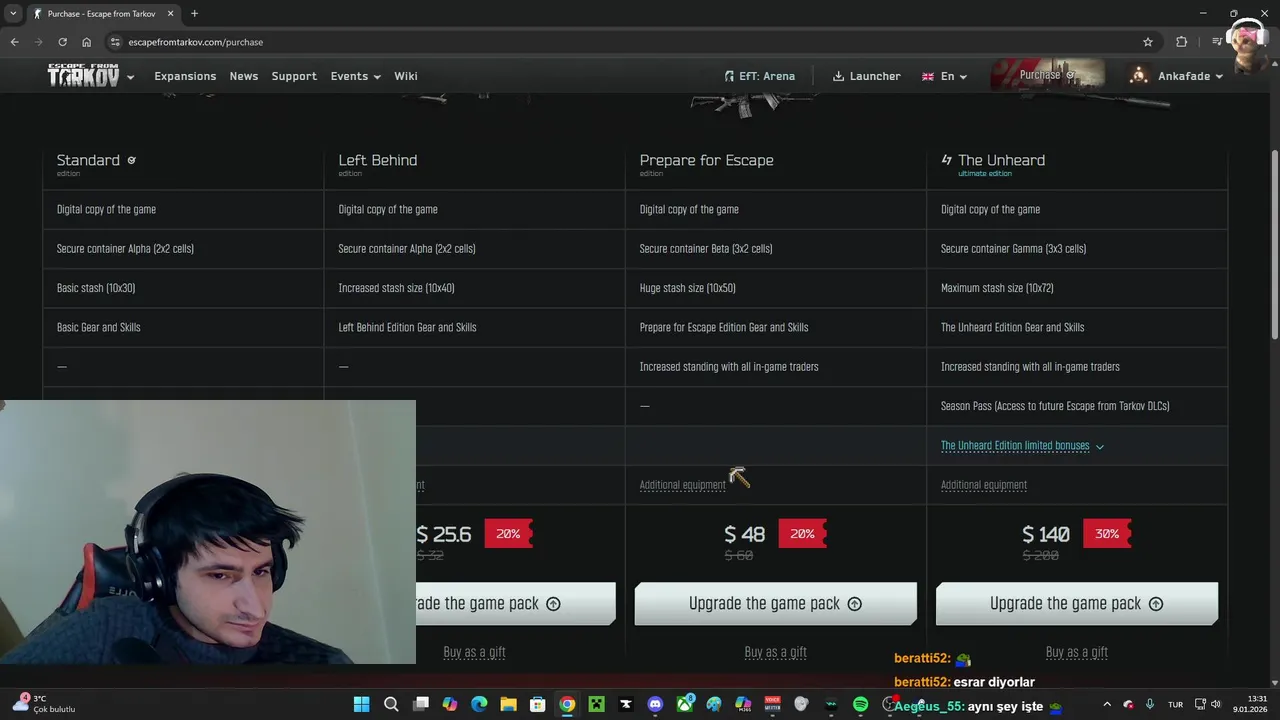The height and width of the screenshot is (720, 1280).
Task: Expand the Events dropdown menu
Action: pos(356,76)
